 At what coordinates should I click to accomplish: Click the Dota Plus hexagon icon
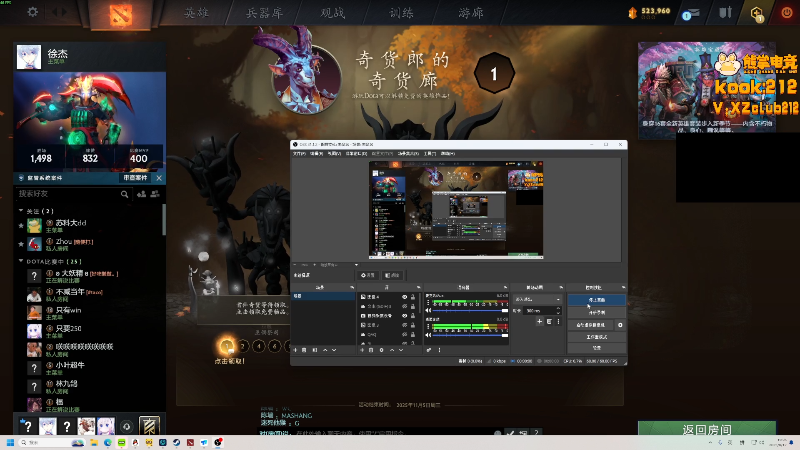coord(757,13)
